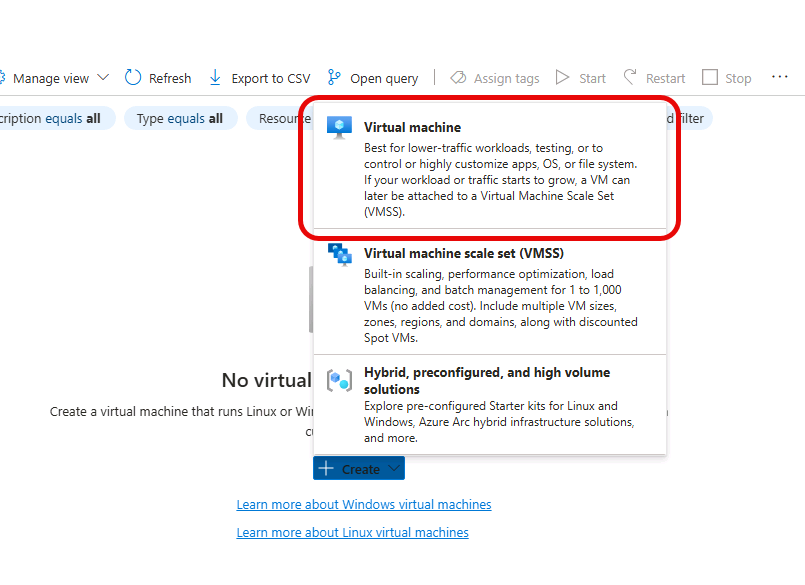The height and width of the screenshot is (585, 805).
Task: Click the Export to CSV download icon
Action: tap(215, 78)
